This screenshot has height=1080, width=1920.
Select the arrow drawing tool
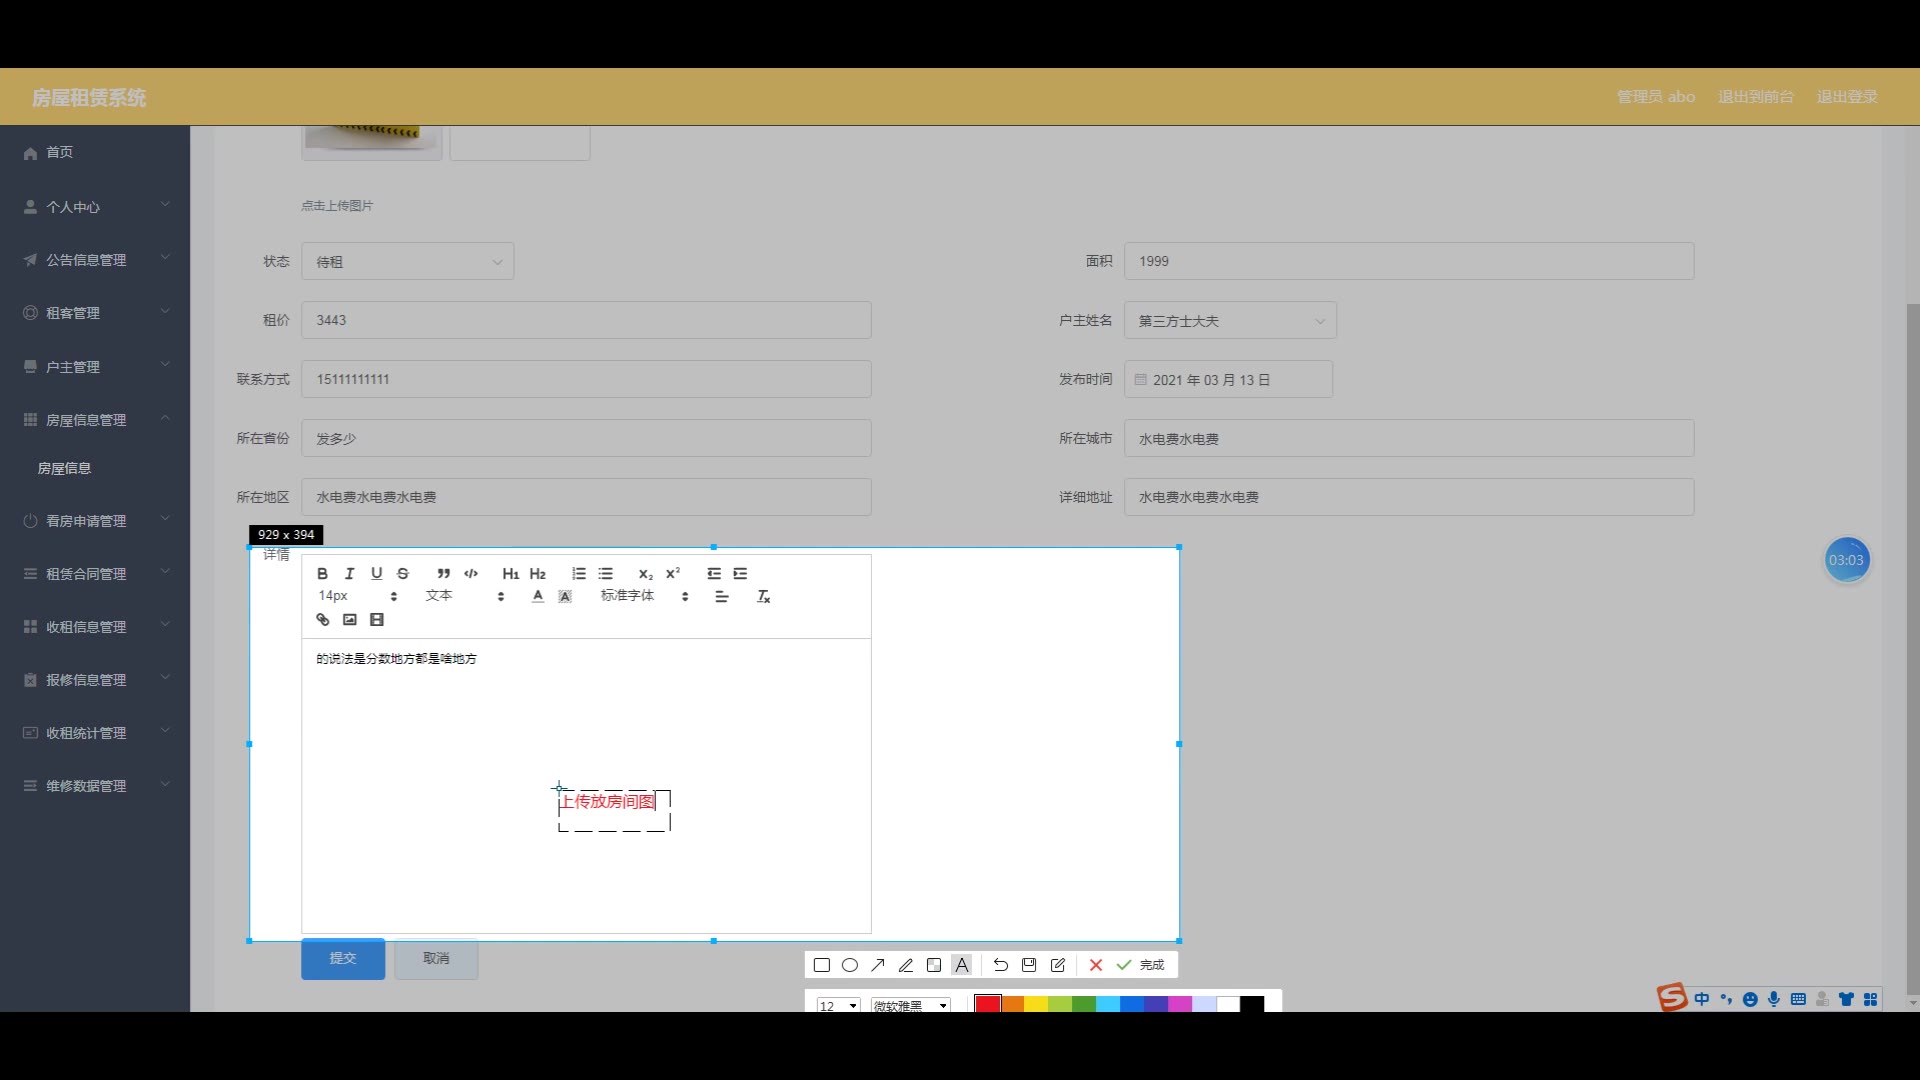[877, 965]
